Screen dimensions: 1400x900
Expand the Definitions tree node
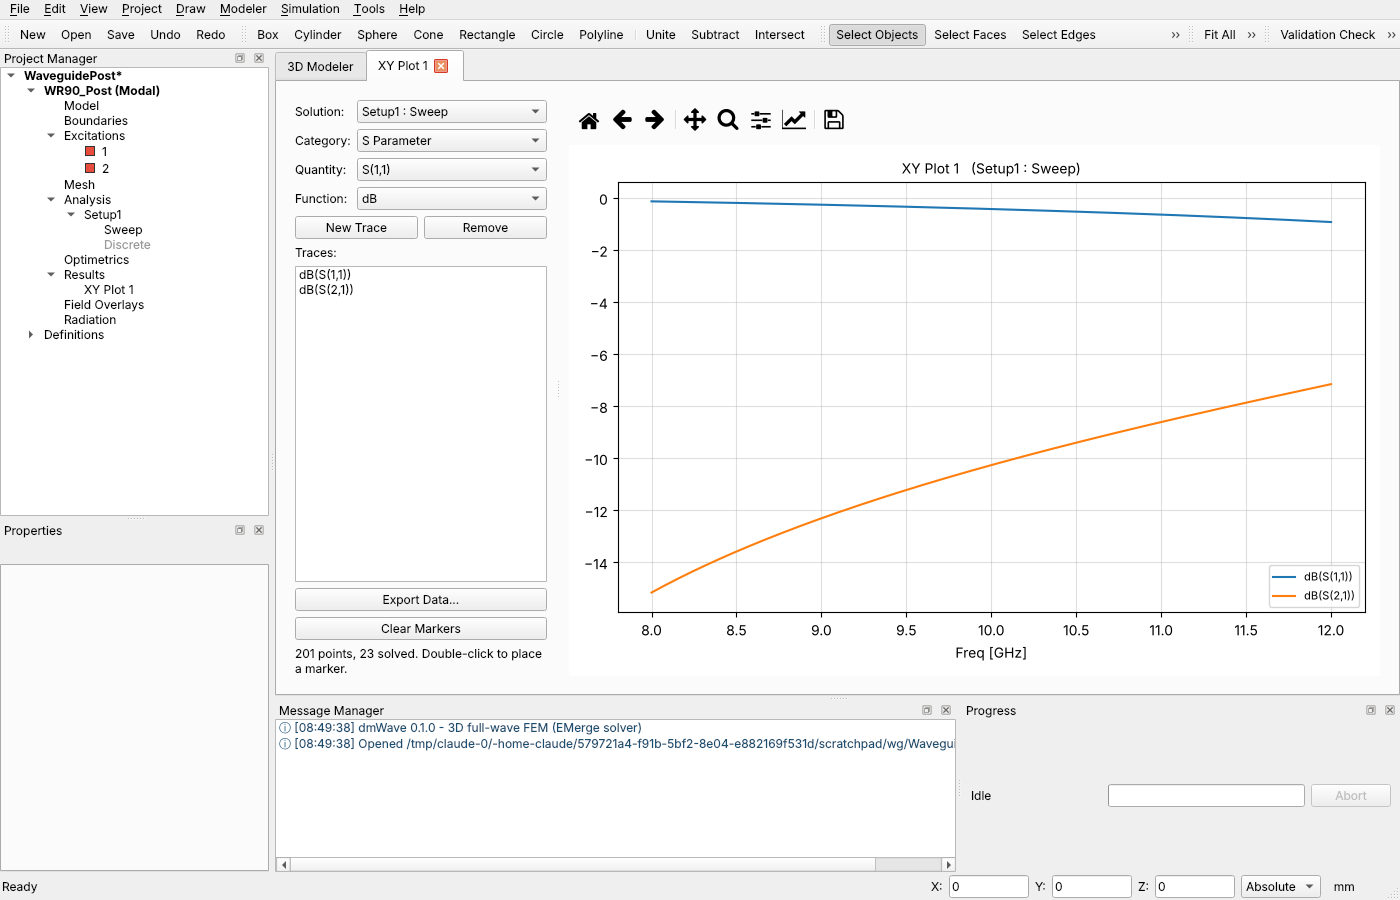(31, 335)
